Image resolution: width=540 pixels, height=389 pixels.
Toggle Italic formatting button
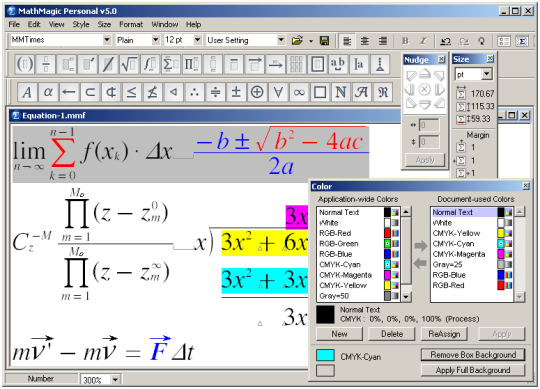pyautogui.click(x=423, y=41)
